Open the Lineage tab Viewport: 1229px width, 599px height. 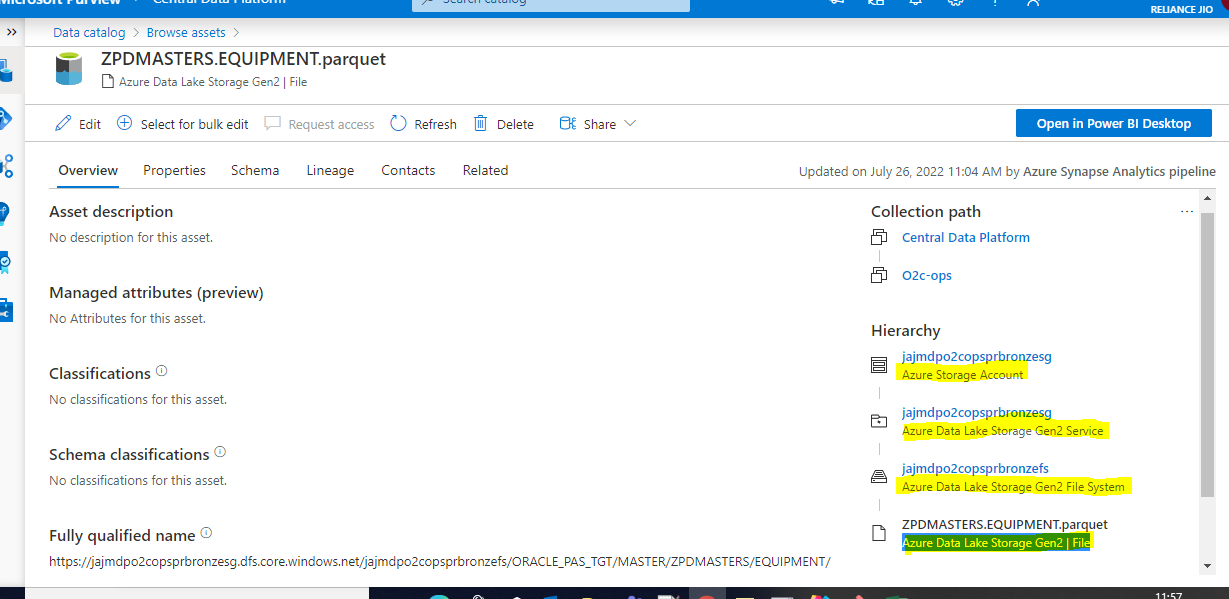pyautogui.click(x=330, y=171)
